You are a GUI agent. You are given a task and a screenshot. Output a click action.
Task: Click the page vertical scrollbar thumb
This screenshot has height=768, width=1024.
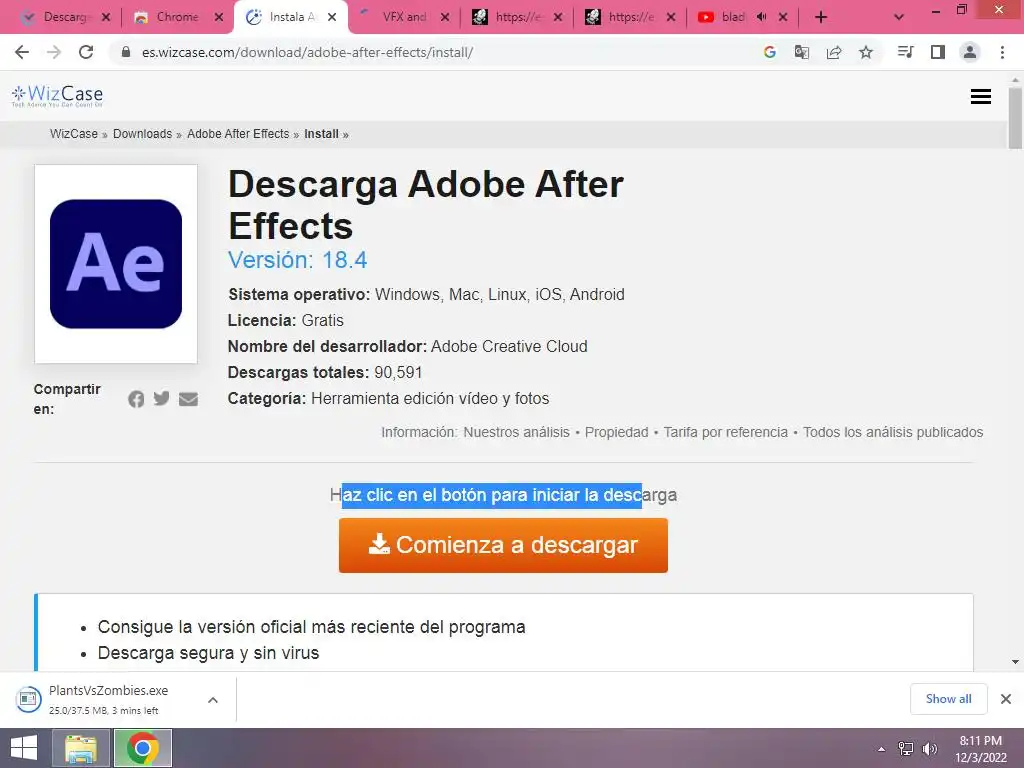[x=1015, y=119]
